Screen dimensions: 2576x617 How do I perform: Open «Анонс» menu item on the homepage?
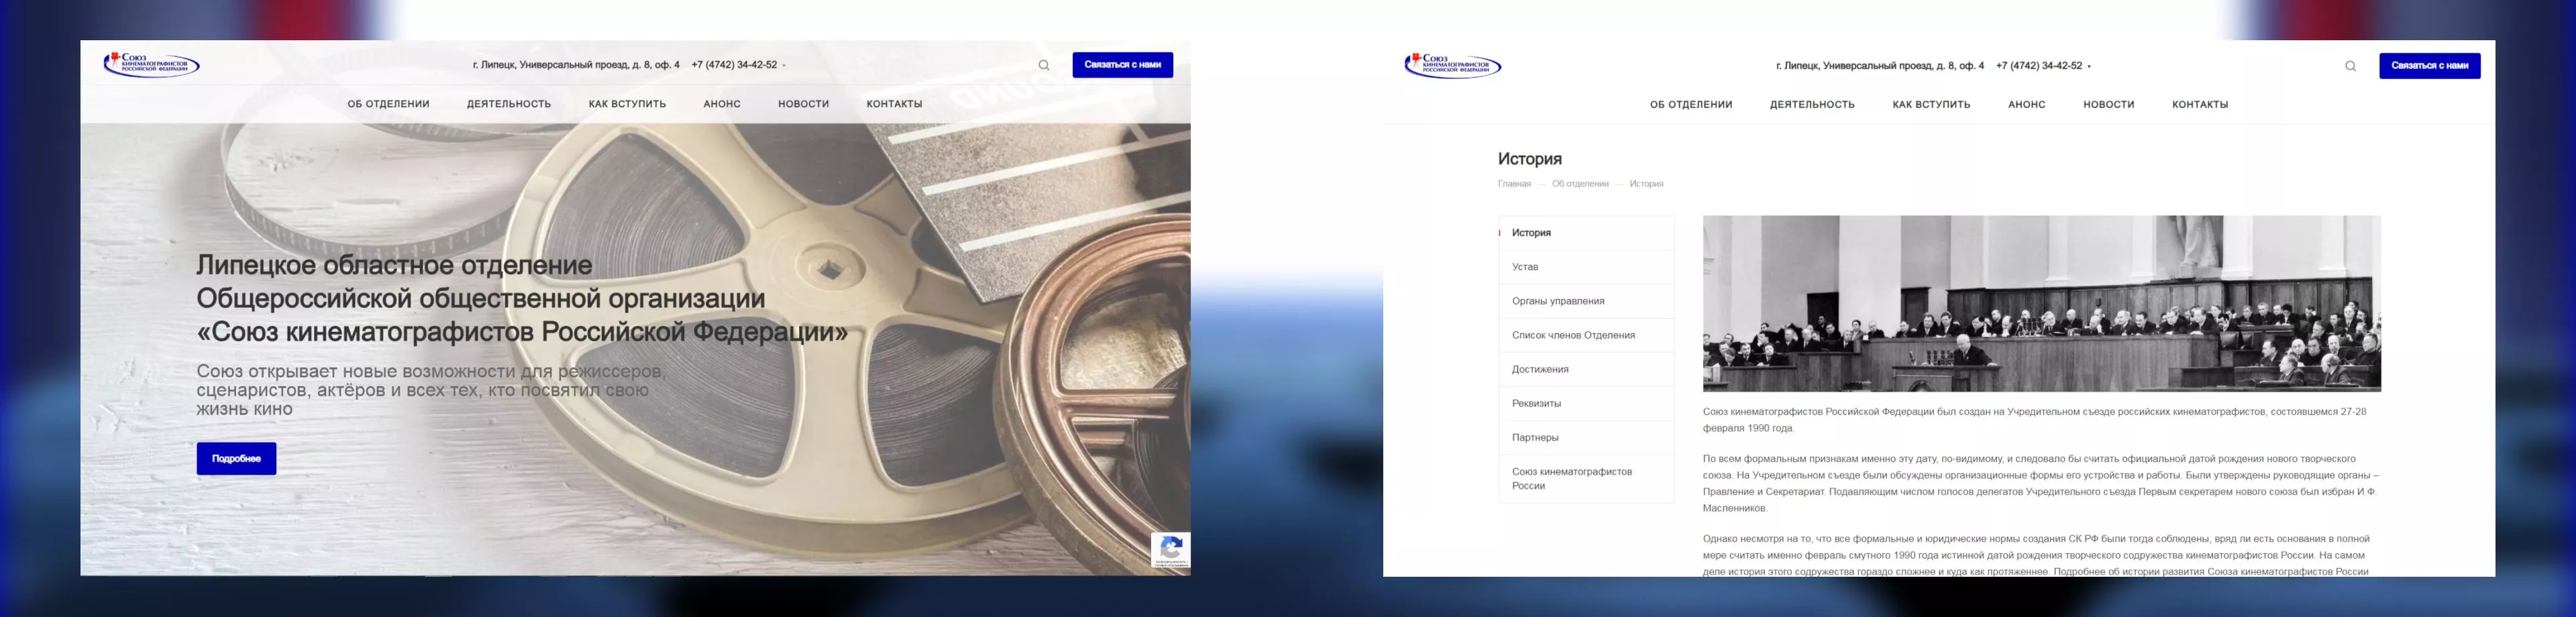point(722,104)
